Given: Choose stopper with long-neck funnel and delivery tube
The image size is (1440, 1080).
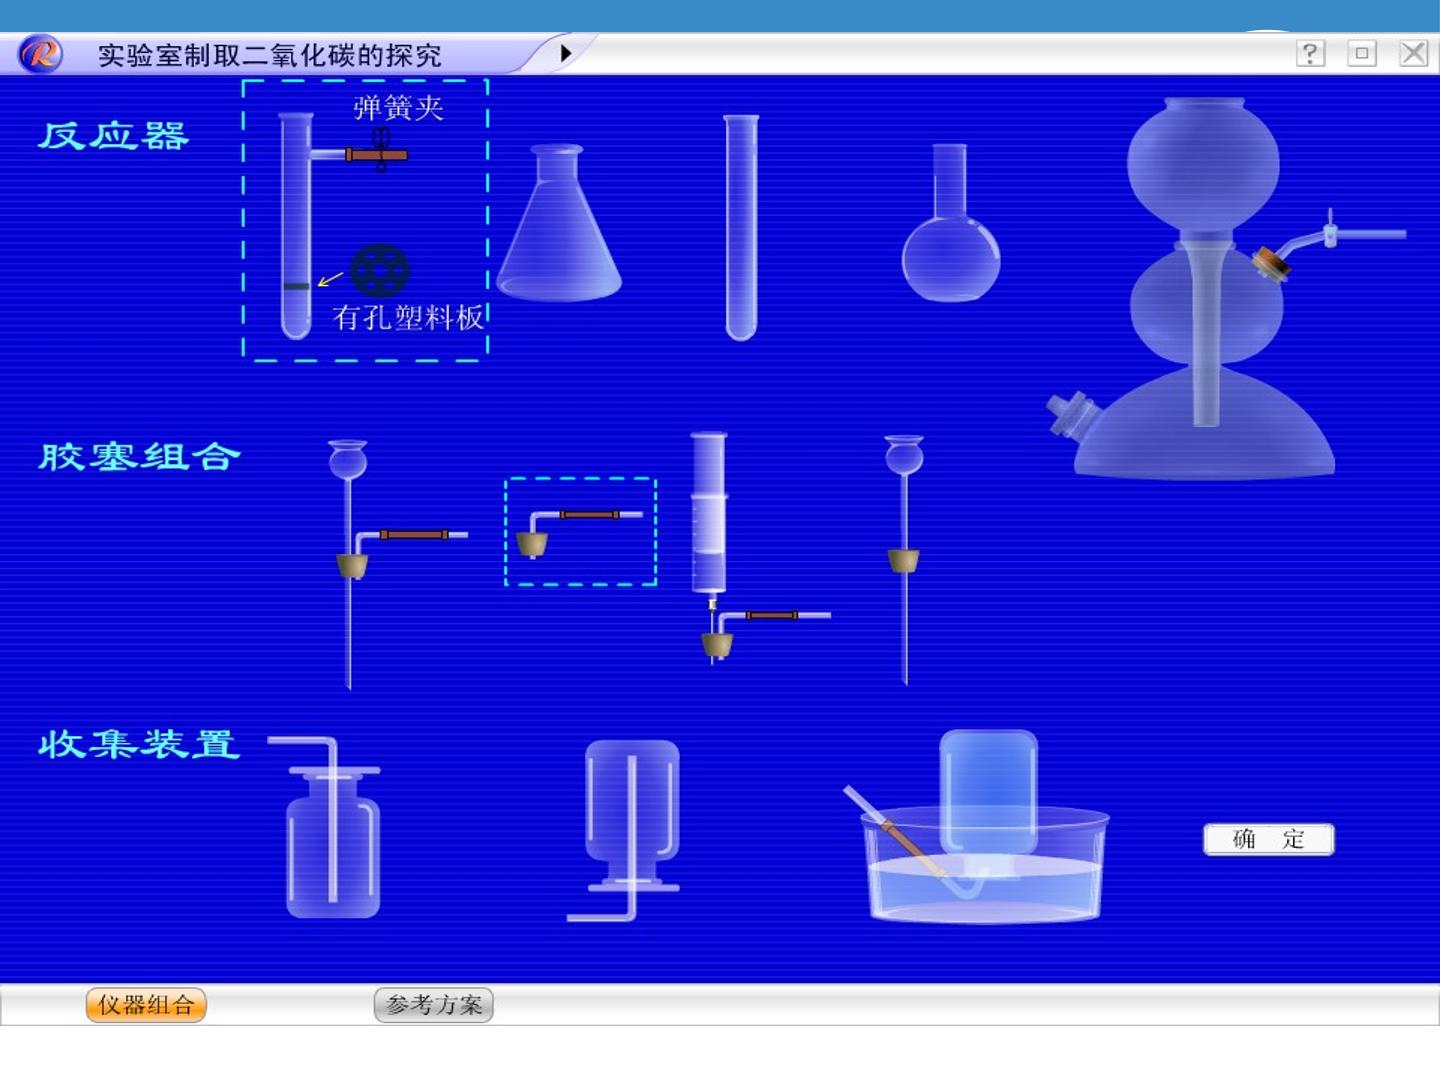Looking at the screenshot, I should 398,565.
